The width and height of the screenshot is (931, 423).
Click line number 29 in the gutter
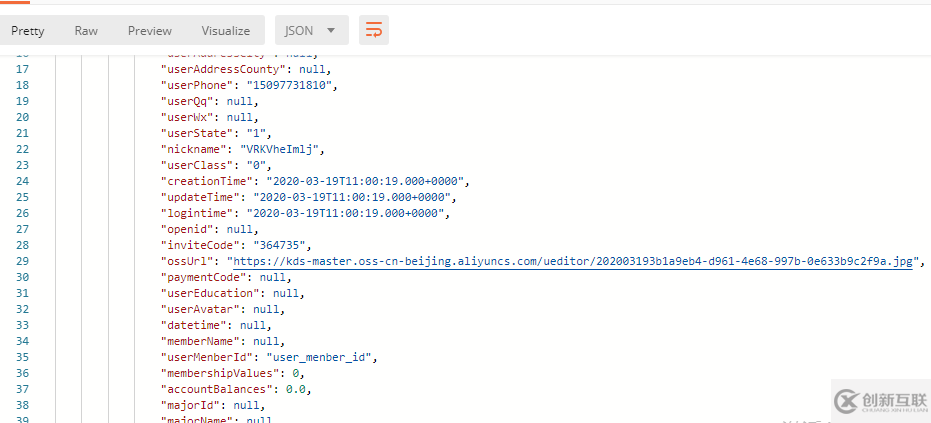pos(22,261)
